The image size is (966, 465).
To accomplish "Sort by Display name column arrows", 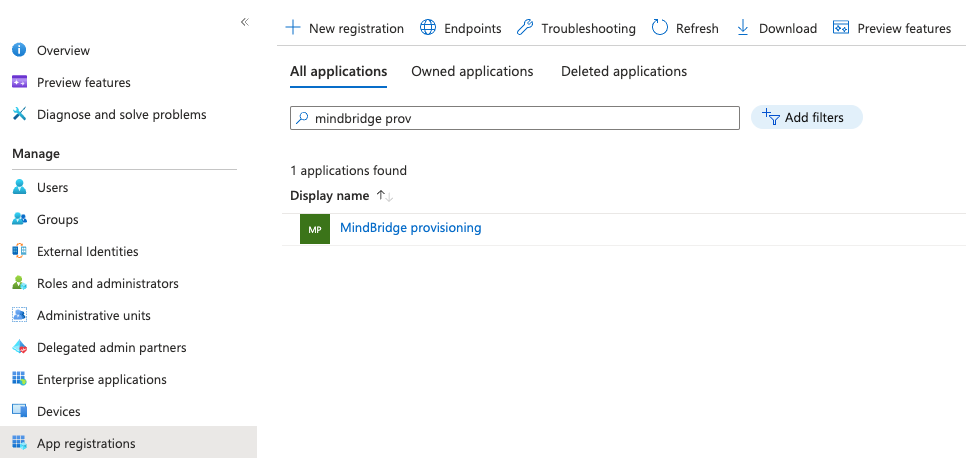I will [x=385, y=195].
